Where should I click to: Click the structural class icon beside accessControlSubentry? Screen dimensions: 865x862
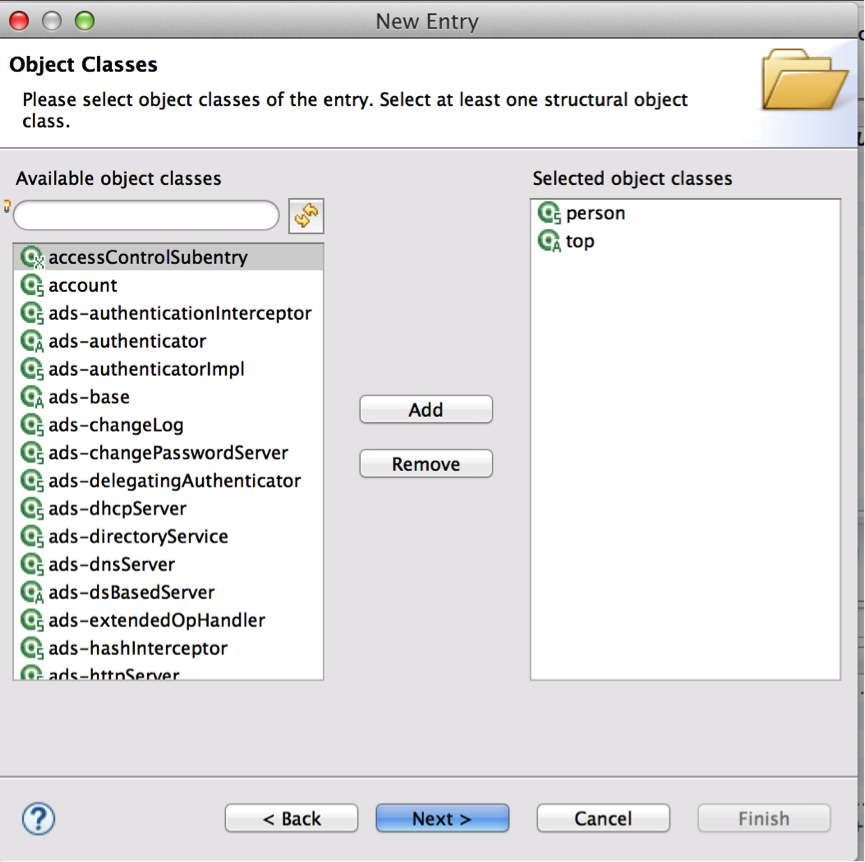[31, 257]
